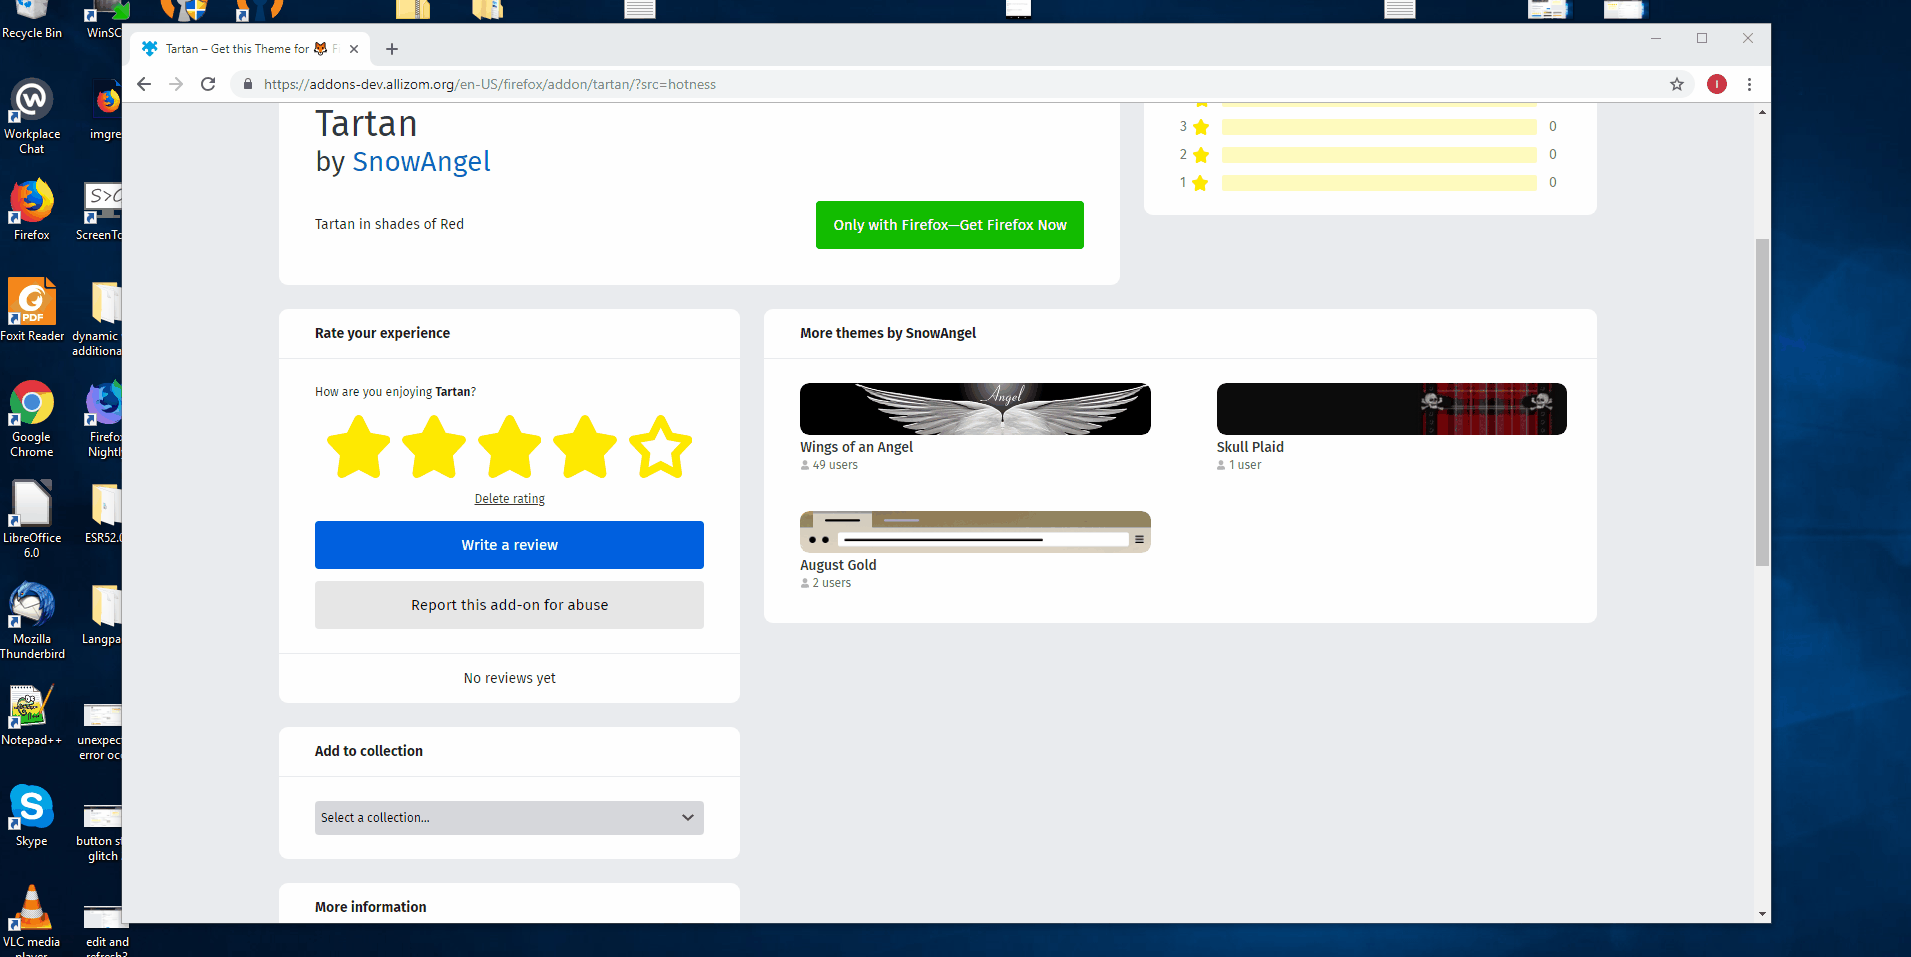Open the ScreenTo desktop shortcut

click(x=99, y=211)
